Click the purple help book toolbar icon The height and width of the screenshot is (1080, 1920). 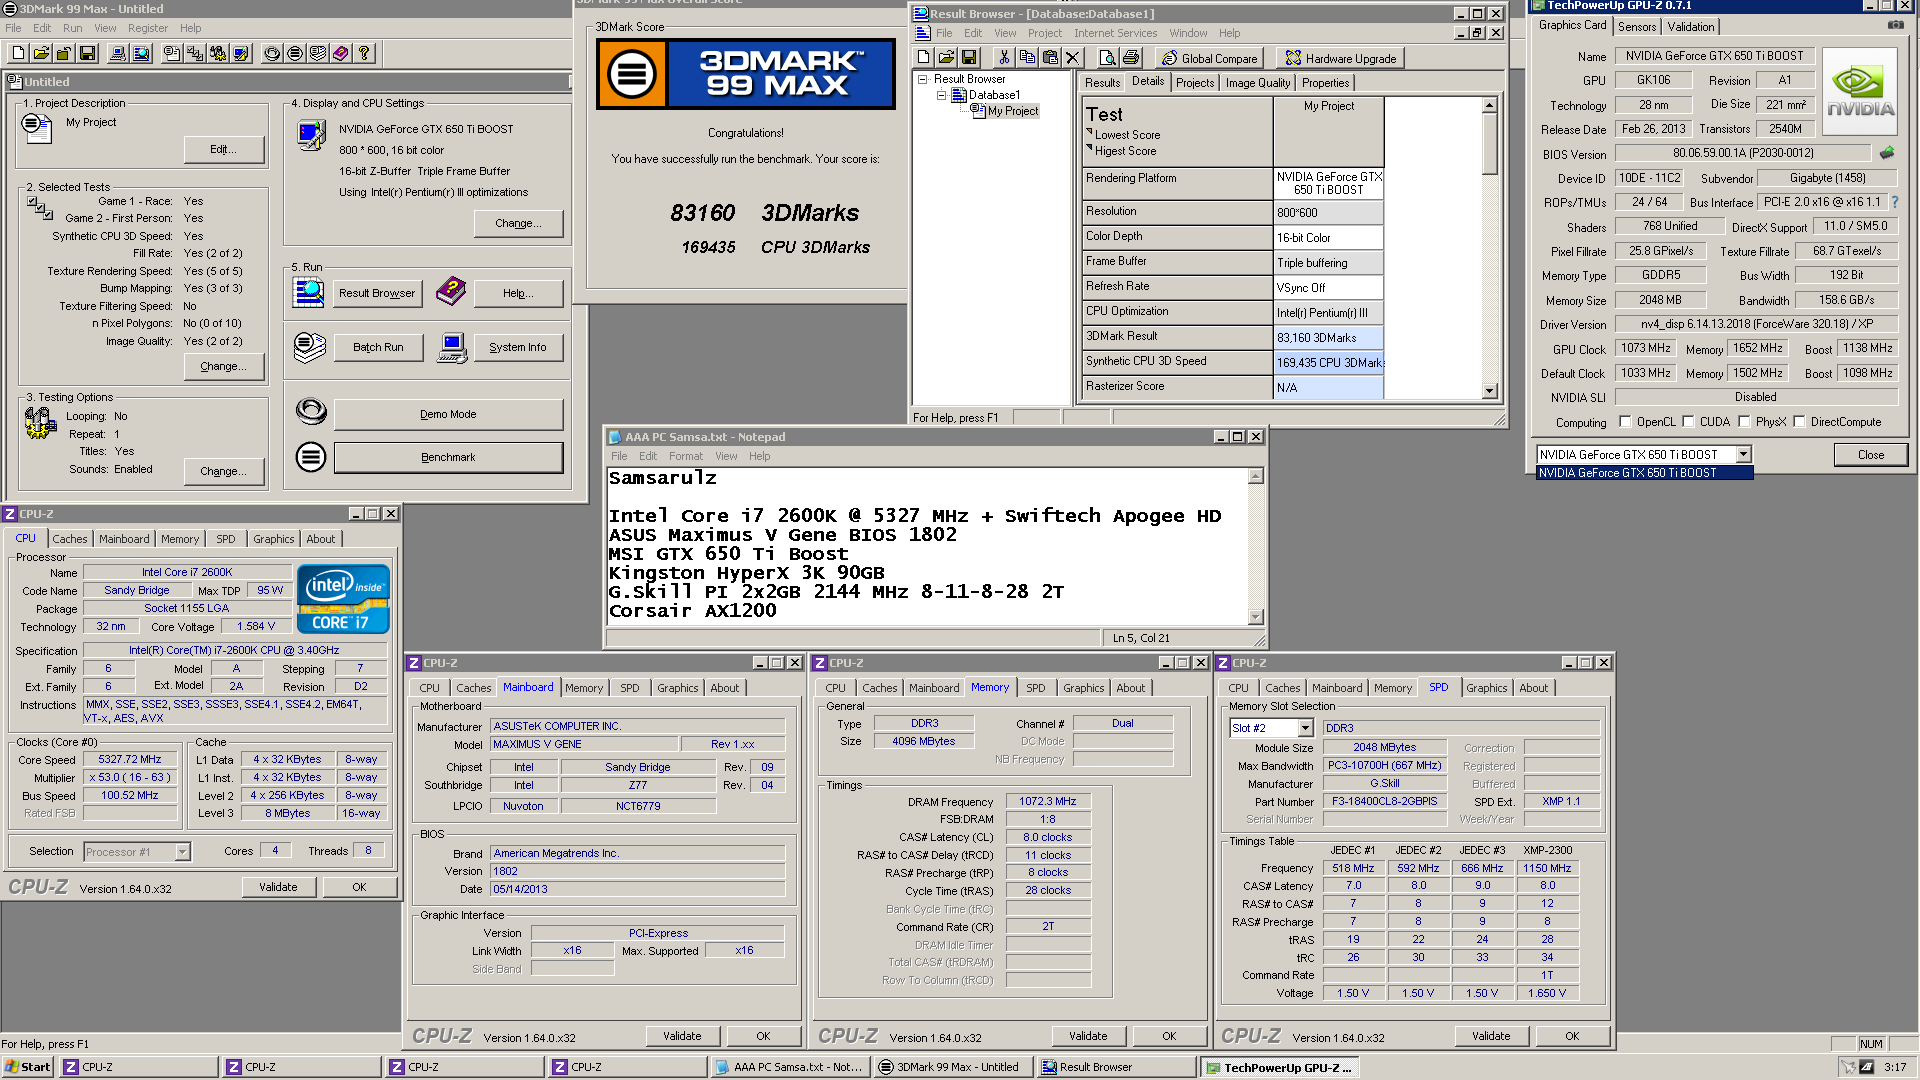pos(341,53)
